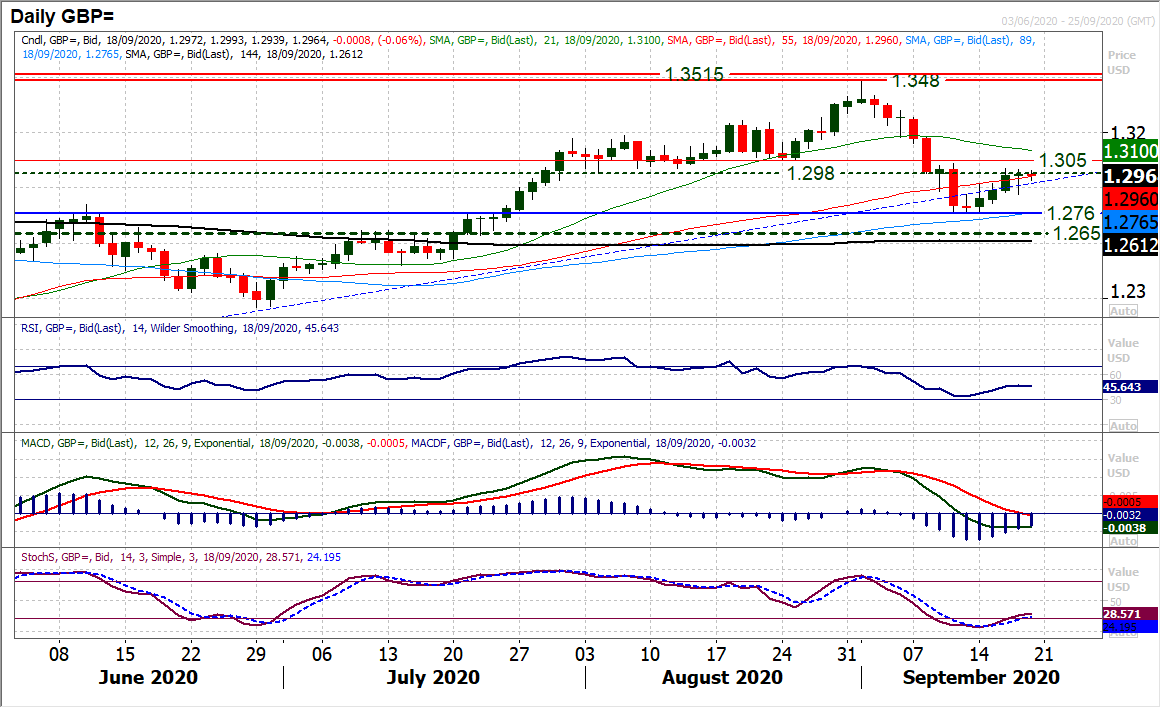
Task: Select the 45.643 RSI value tag
Action: click(1130, 387)
